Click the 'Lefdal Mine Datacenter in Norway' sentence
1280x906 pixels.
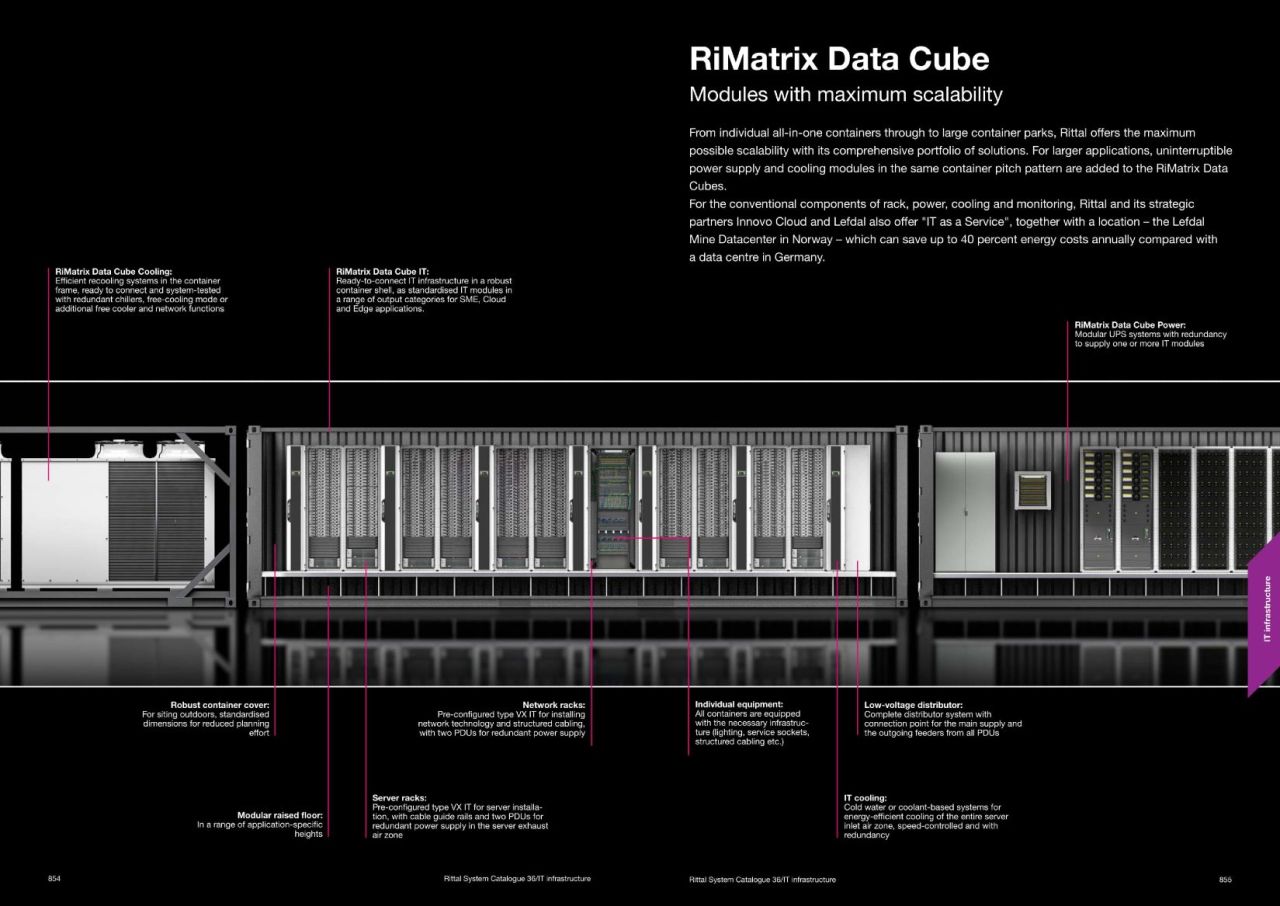pos(953,231)
